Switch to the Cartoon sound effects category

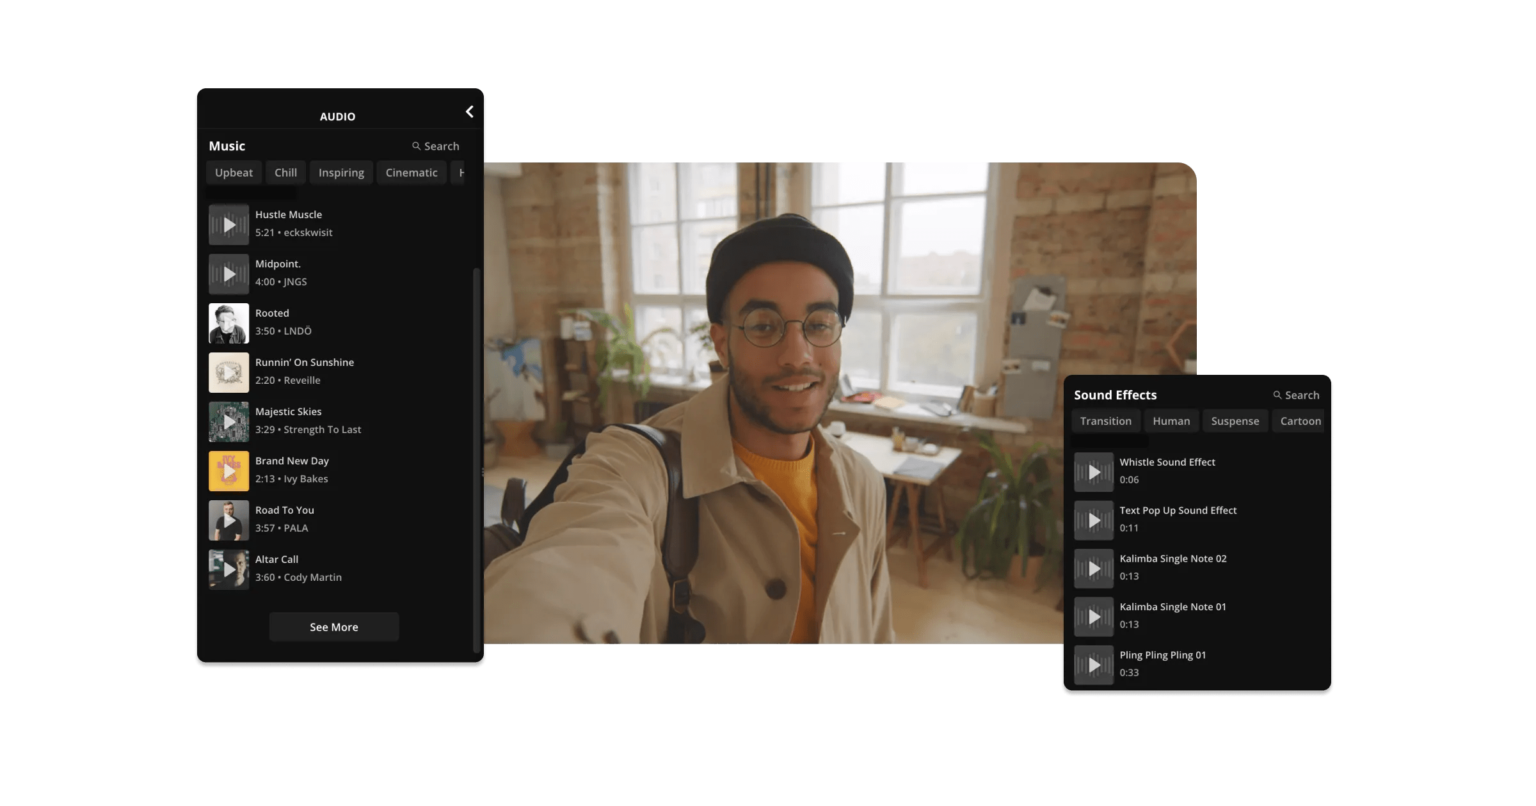tap(1299, 420)
